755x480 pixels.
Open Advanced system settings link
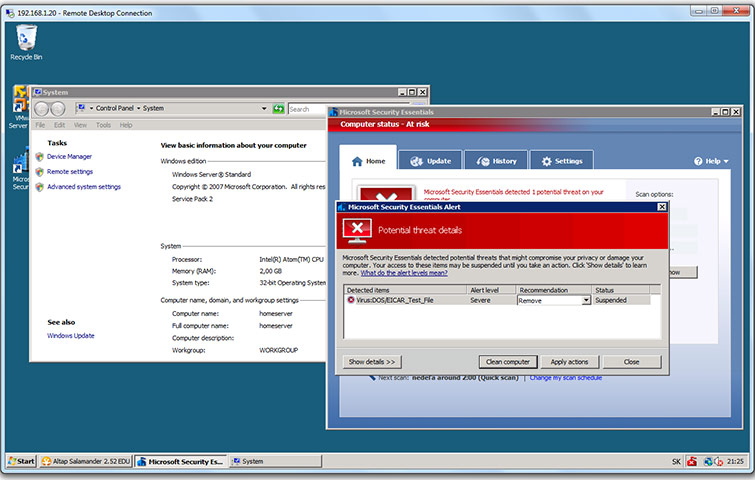[84, 187]
